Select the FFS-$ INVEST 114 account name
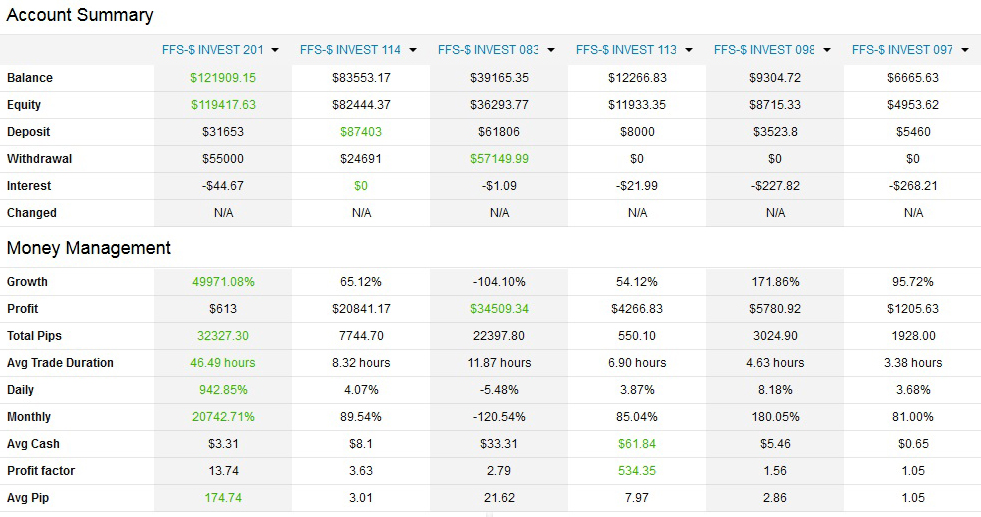981x517 pixels. click(x=350, y=50)
